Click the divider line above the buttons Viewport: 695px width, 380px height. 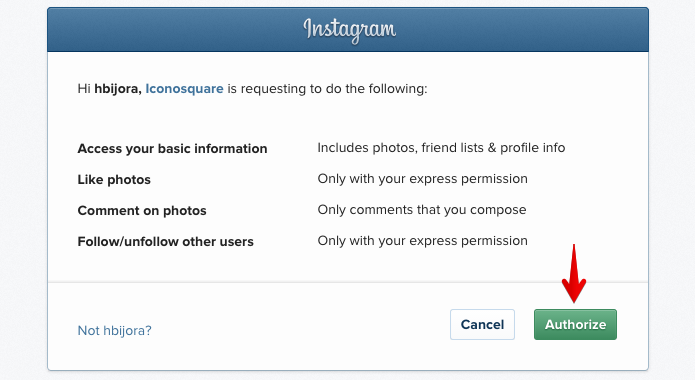(348, 282)
